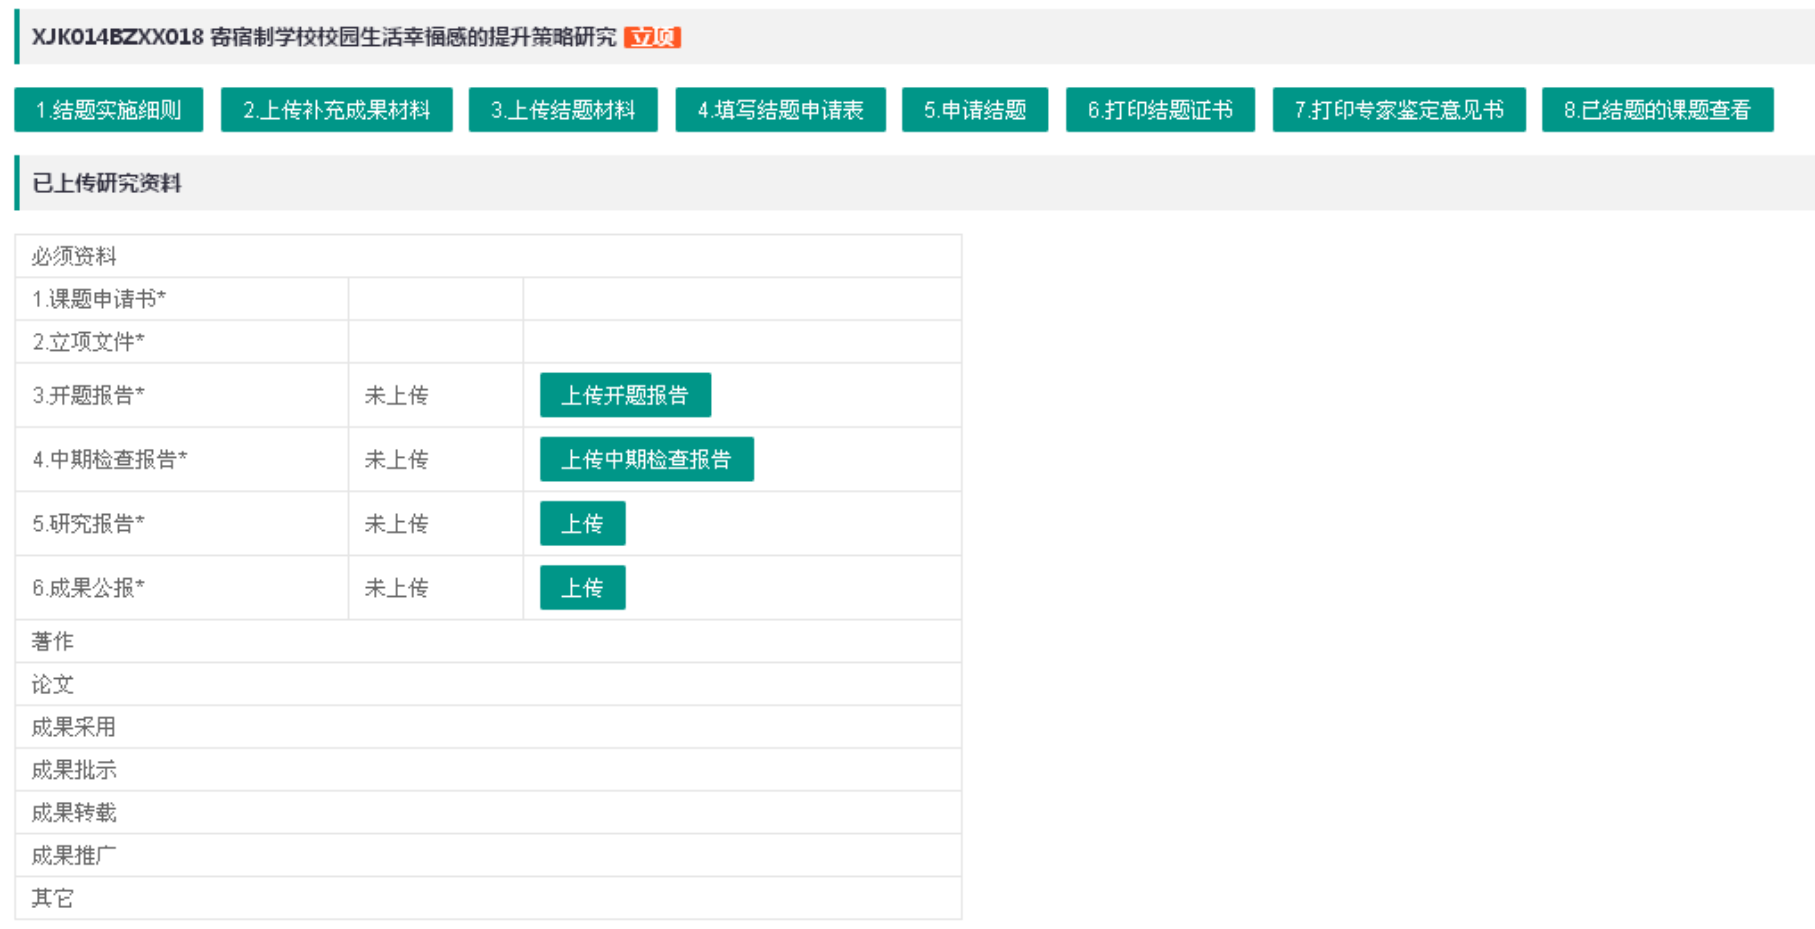The height and width of the screenshot is (929, 1815).
Task: Select 3.上传结题材料 in the step bar
Action: point(563,110)
